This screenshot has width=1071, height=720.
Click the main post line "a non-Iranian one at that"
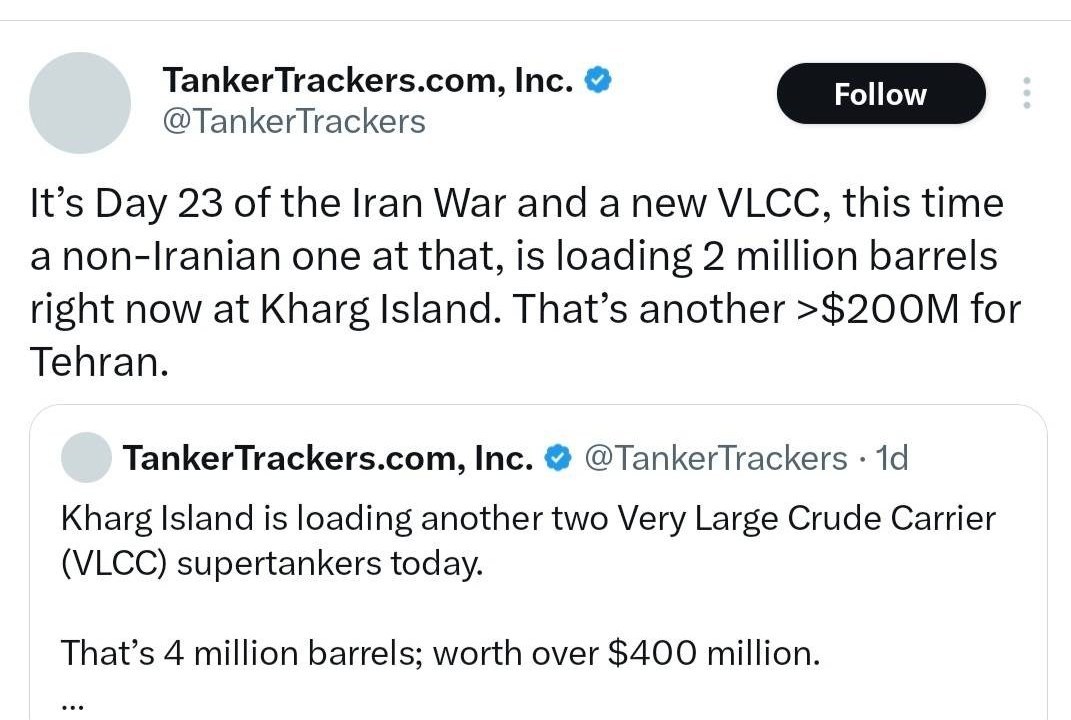point(514,256)
